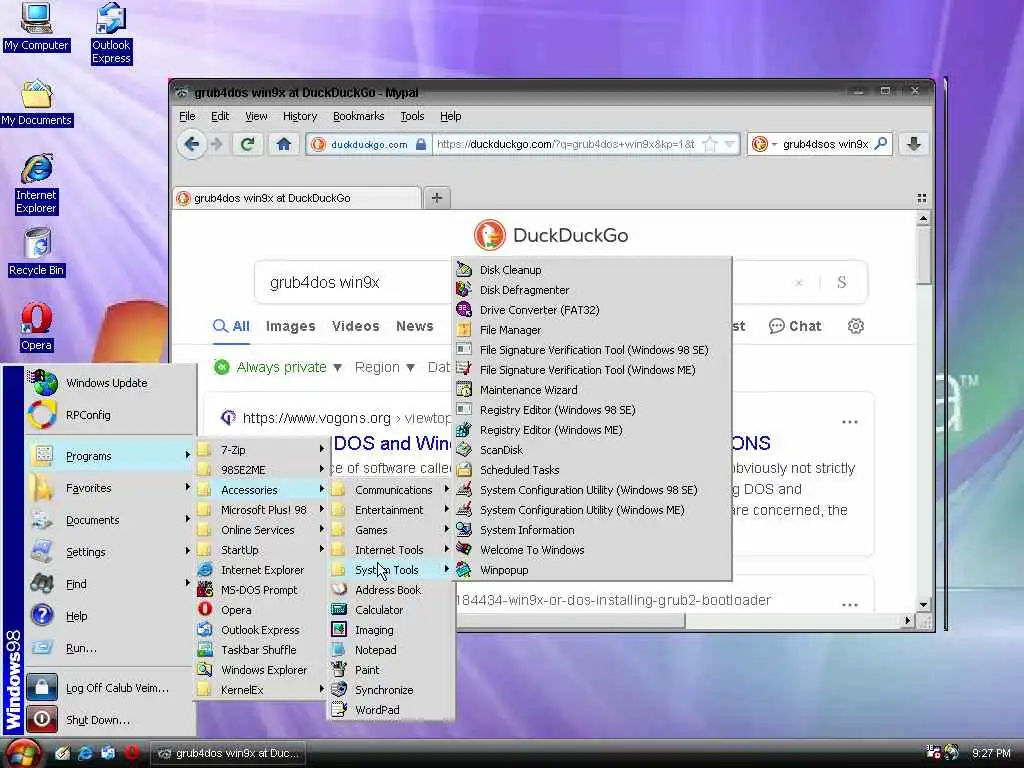Expand the Games submenu
The height and width of the screenshot is (768, 1024).
(x=390, y=530)
